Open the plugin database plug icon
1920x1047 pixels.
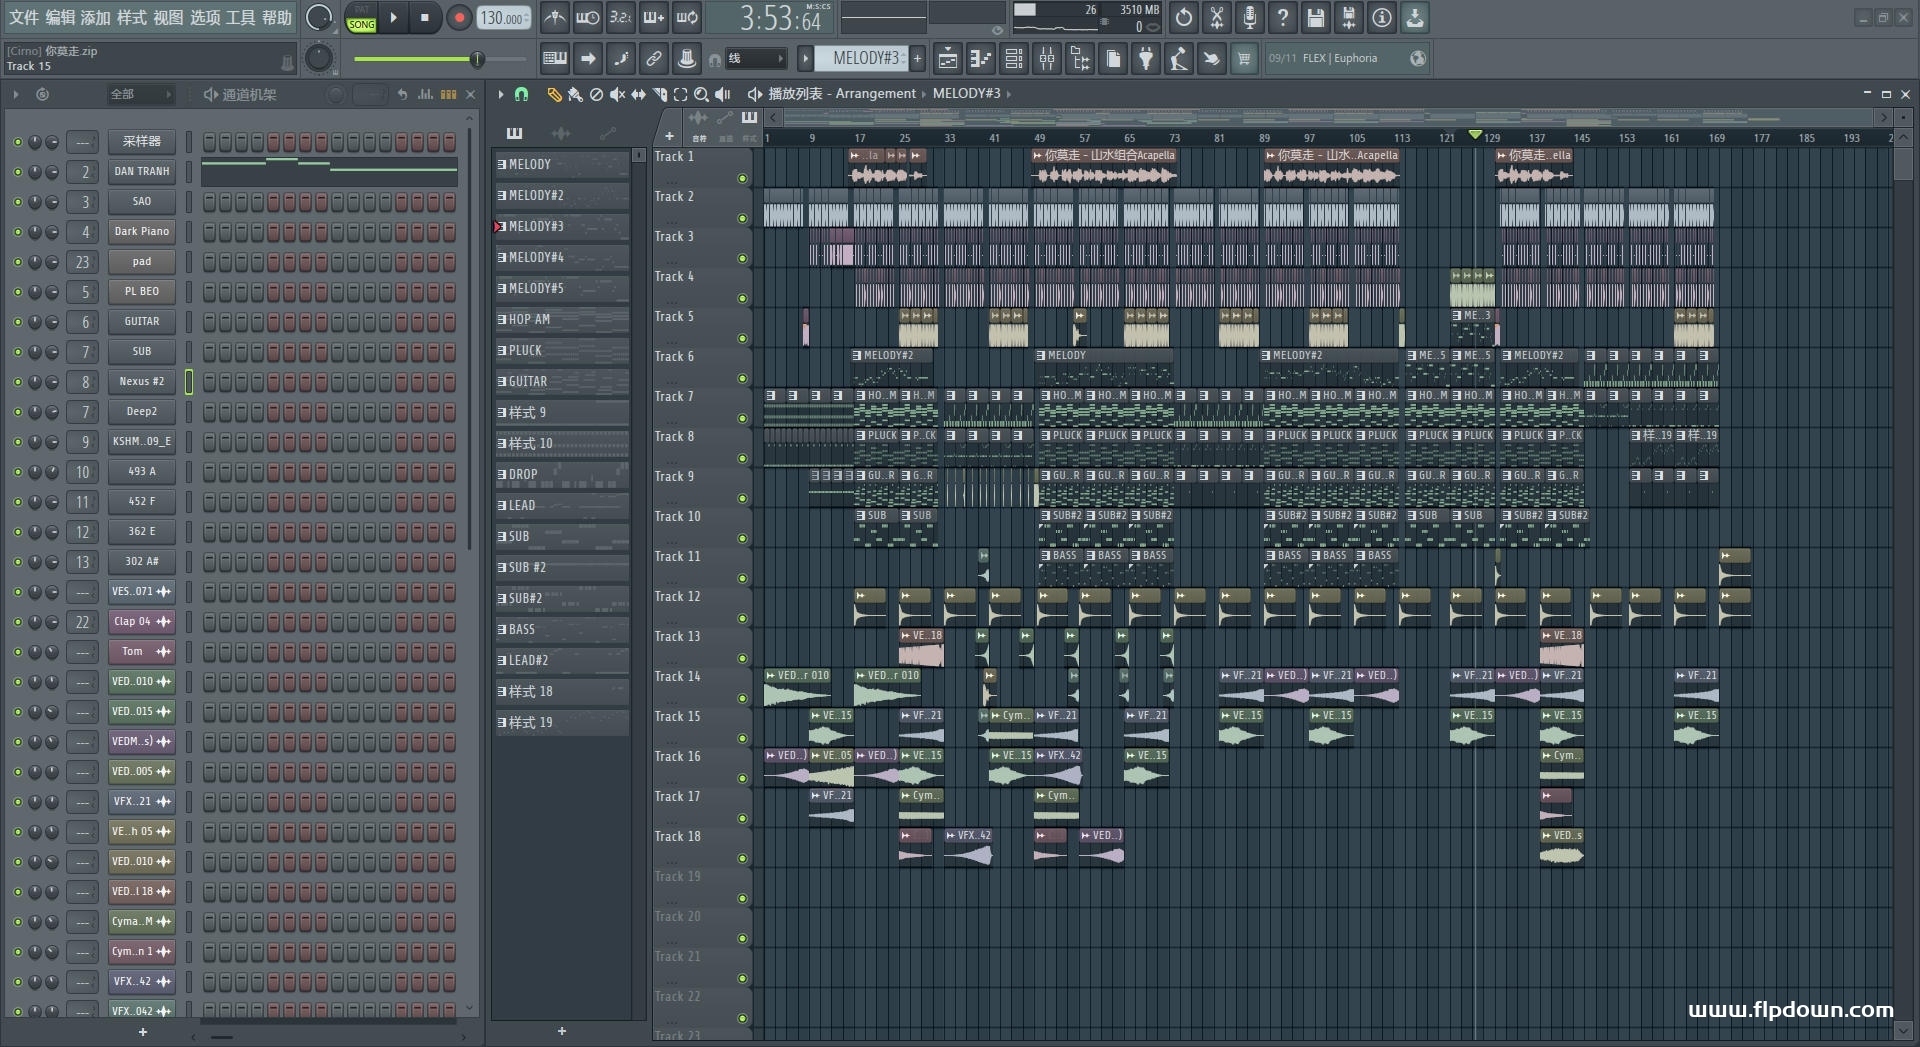1146,59
